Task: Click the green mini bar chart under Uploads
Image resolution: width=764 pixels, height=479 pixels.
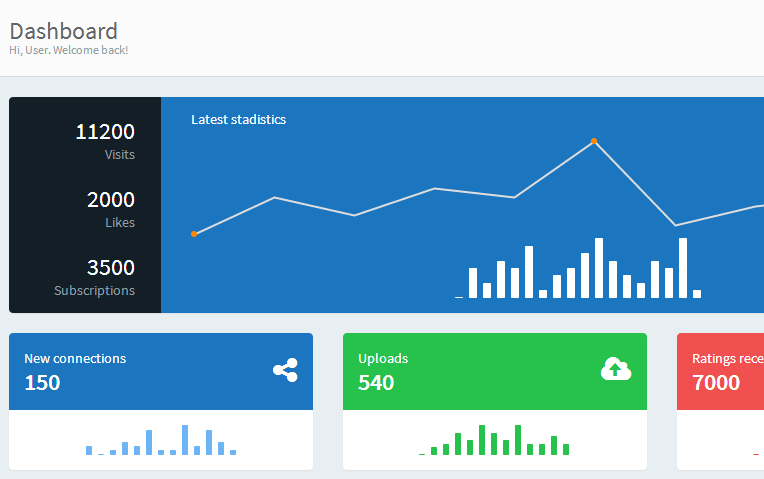Action: coord(494,441)
